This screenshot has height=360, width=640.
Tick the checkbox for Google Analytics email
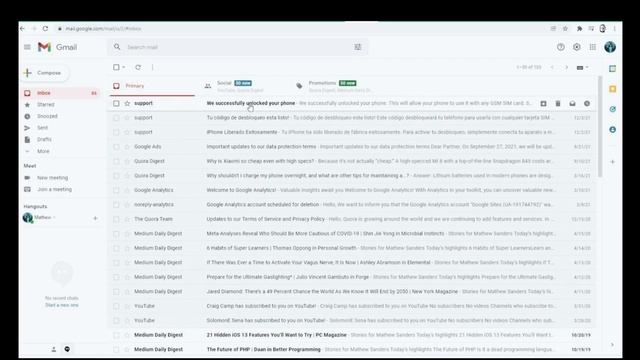[x=116, y=190]
